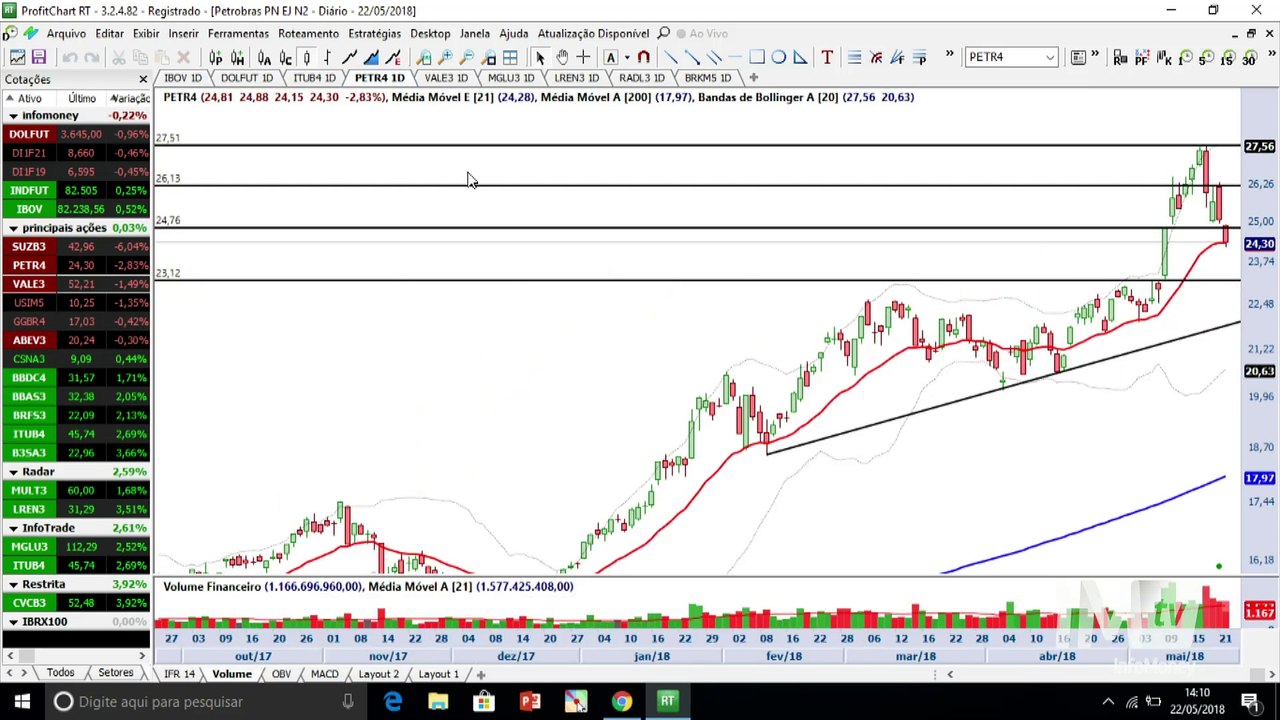Expand the IBRX100 group

click(13, 622)
